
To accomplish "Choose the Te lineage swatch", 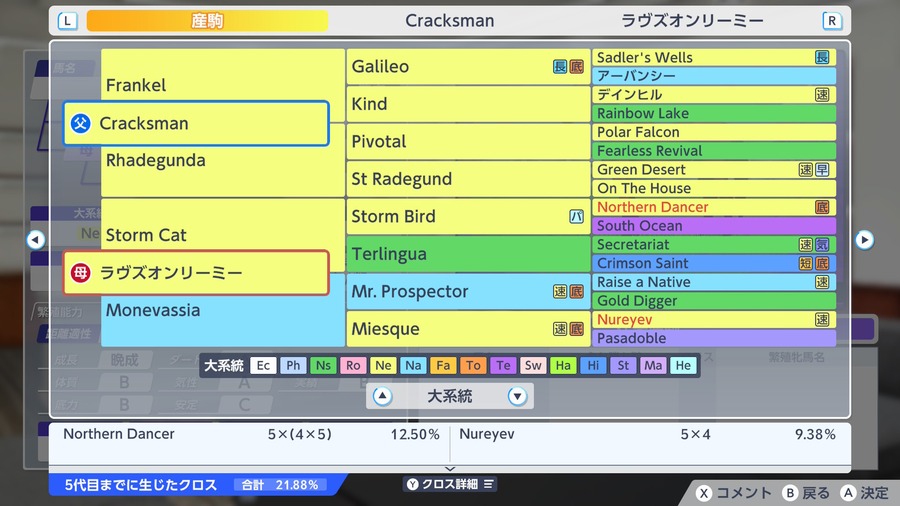I will coord(503,365).
